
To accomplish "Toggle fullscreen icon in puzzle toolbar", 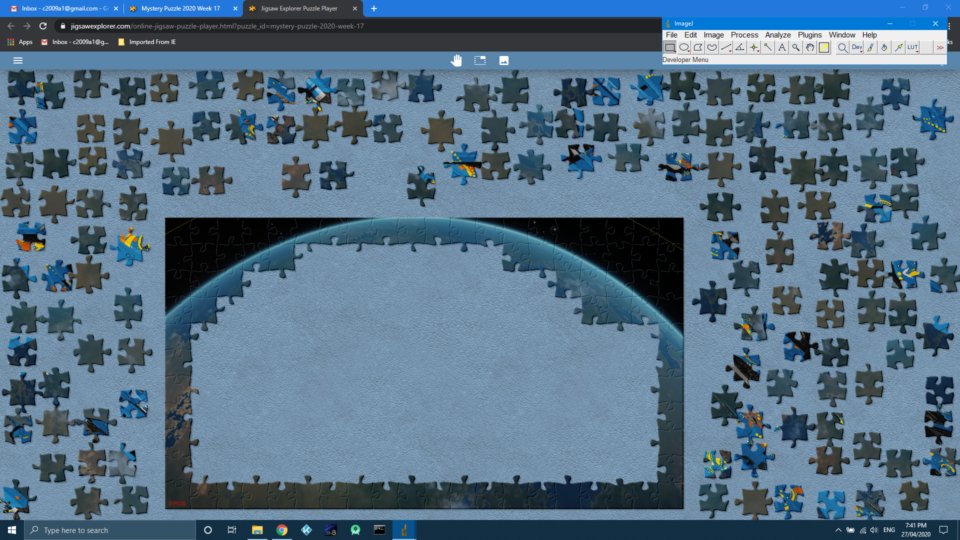I will pyautogui.click(x=480, y=60).
